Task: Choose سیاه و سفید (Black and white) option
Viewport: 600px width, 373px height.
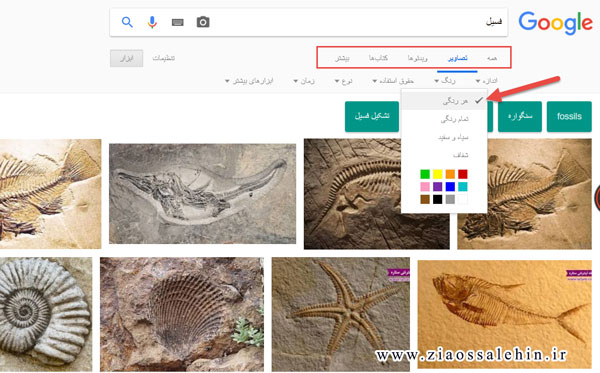Action: click(444, 137)
